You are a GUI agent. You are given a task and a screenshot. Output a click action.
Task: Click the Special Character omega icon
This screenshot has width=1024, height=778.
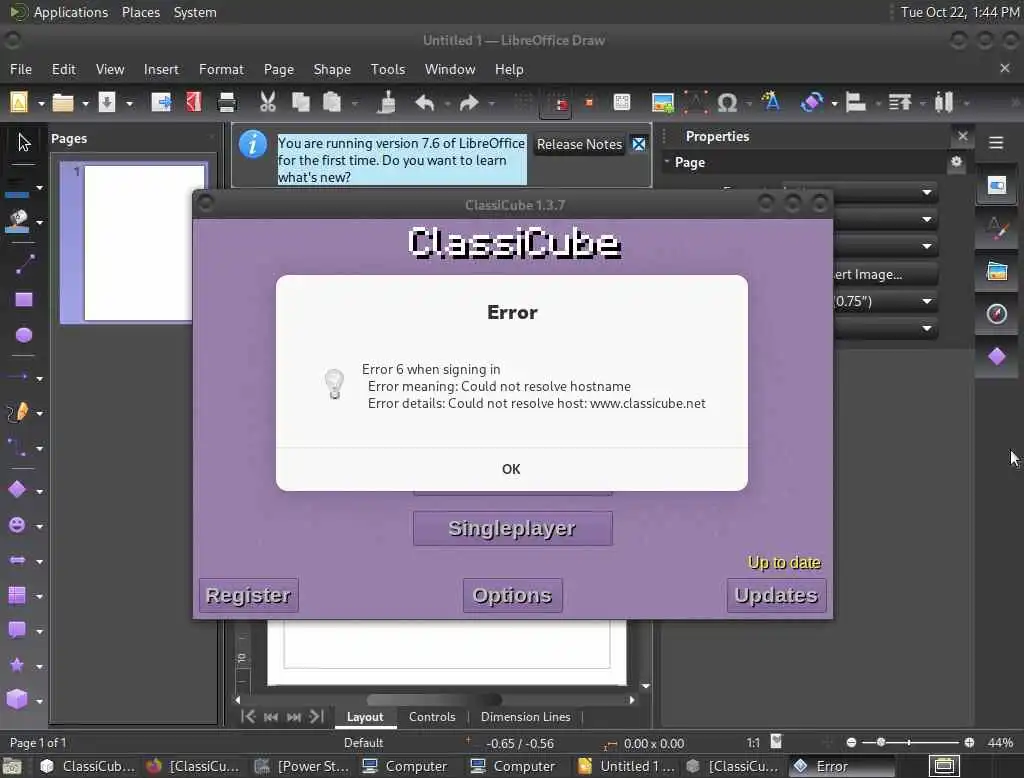(727, 103)
